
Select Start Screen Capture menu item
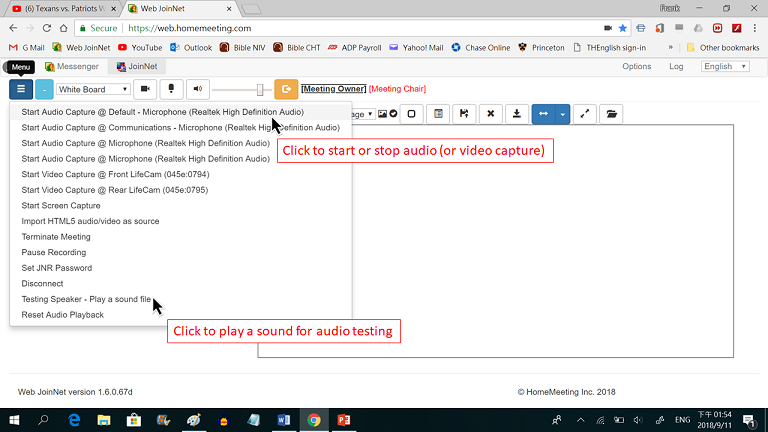click(61, 206)
